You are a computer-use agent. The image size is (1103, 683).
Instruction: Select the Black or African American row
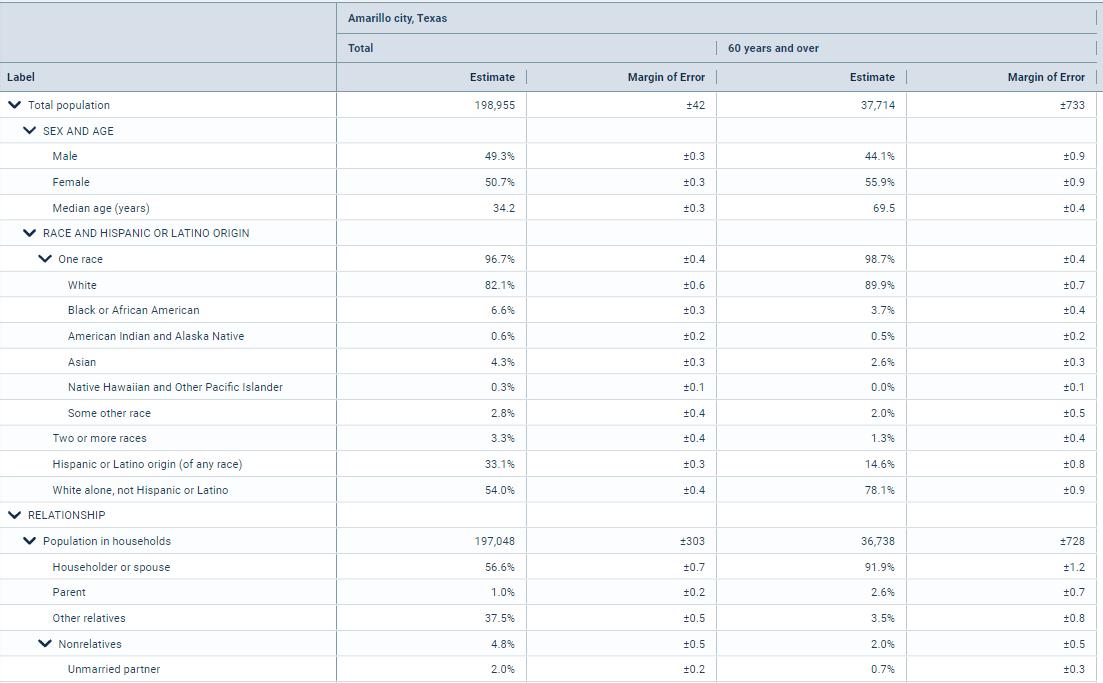[133, 310]
